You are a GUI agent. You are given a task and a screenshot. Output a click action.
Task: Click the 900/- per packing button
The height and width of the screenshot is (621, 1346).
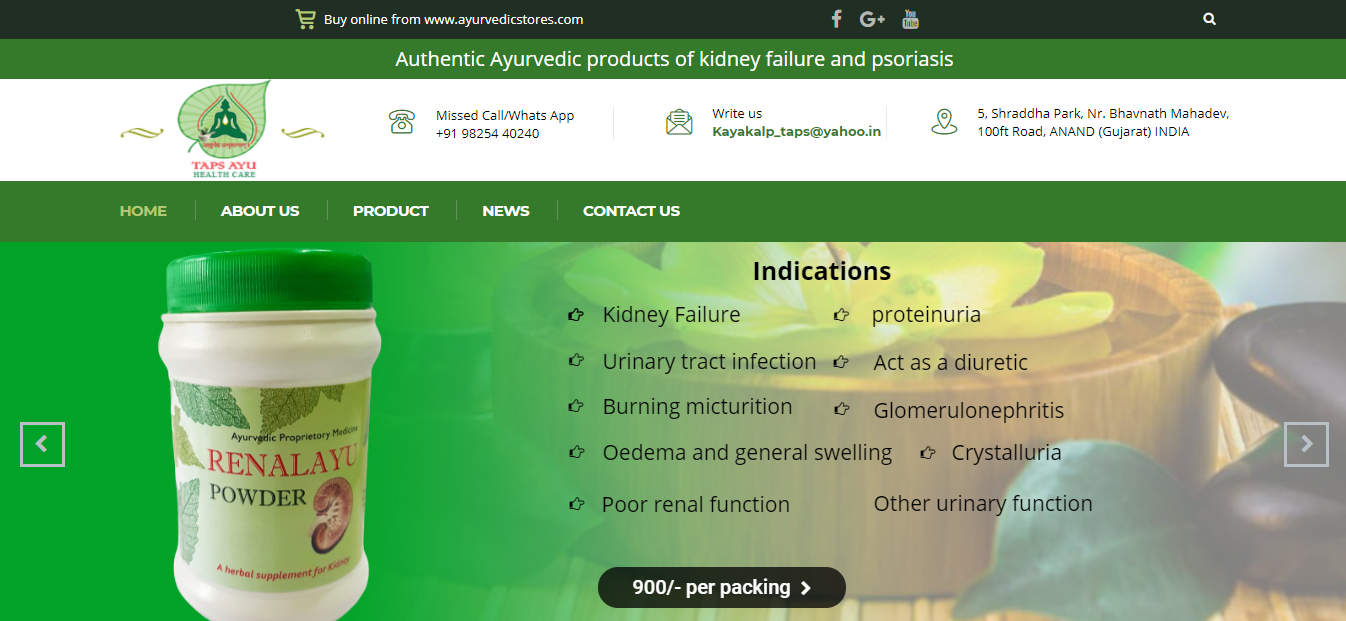[721, 587]
